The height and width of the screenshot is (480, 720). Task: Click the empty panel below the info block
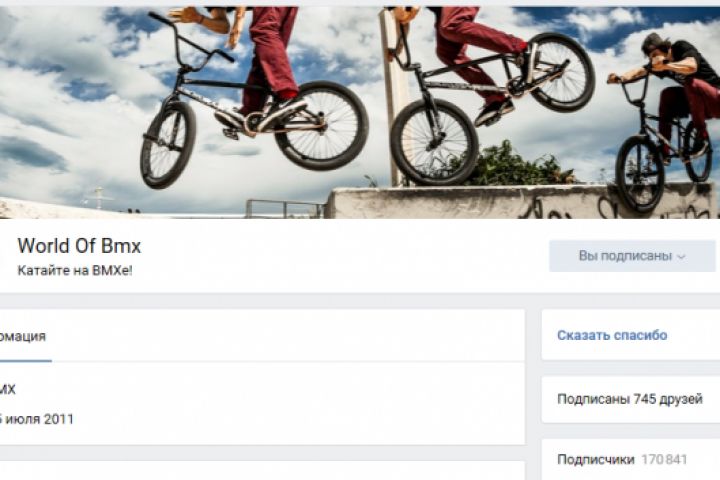click(262, 470)
